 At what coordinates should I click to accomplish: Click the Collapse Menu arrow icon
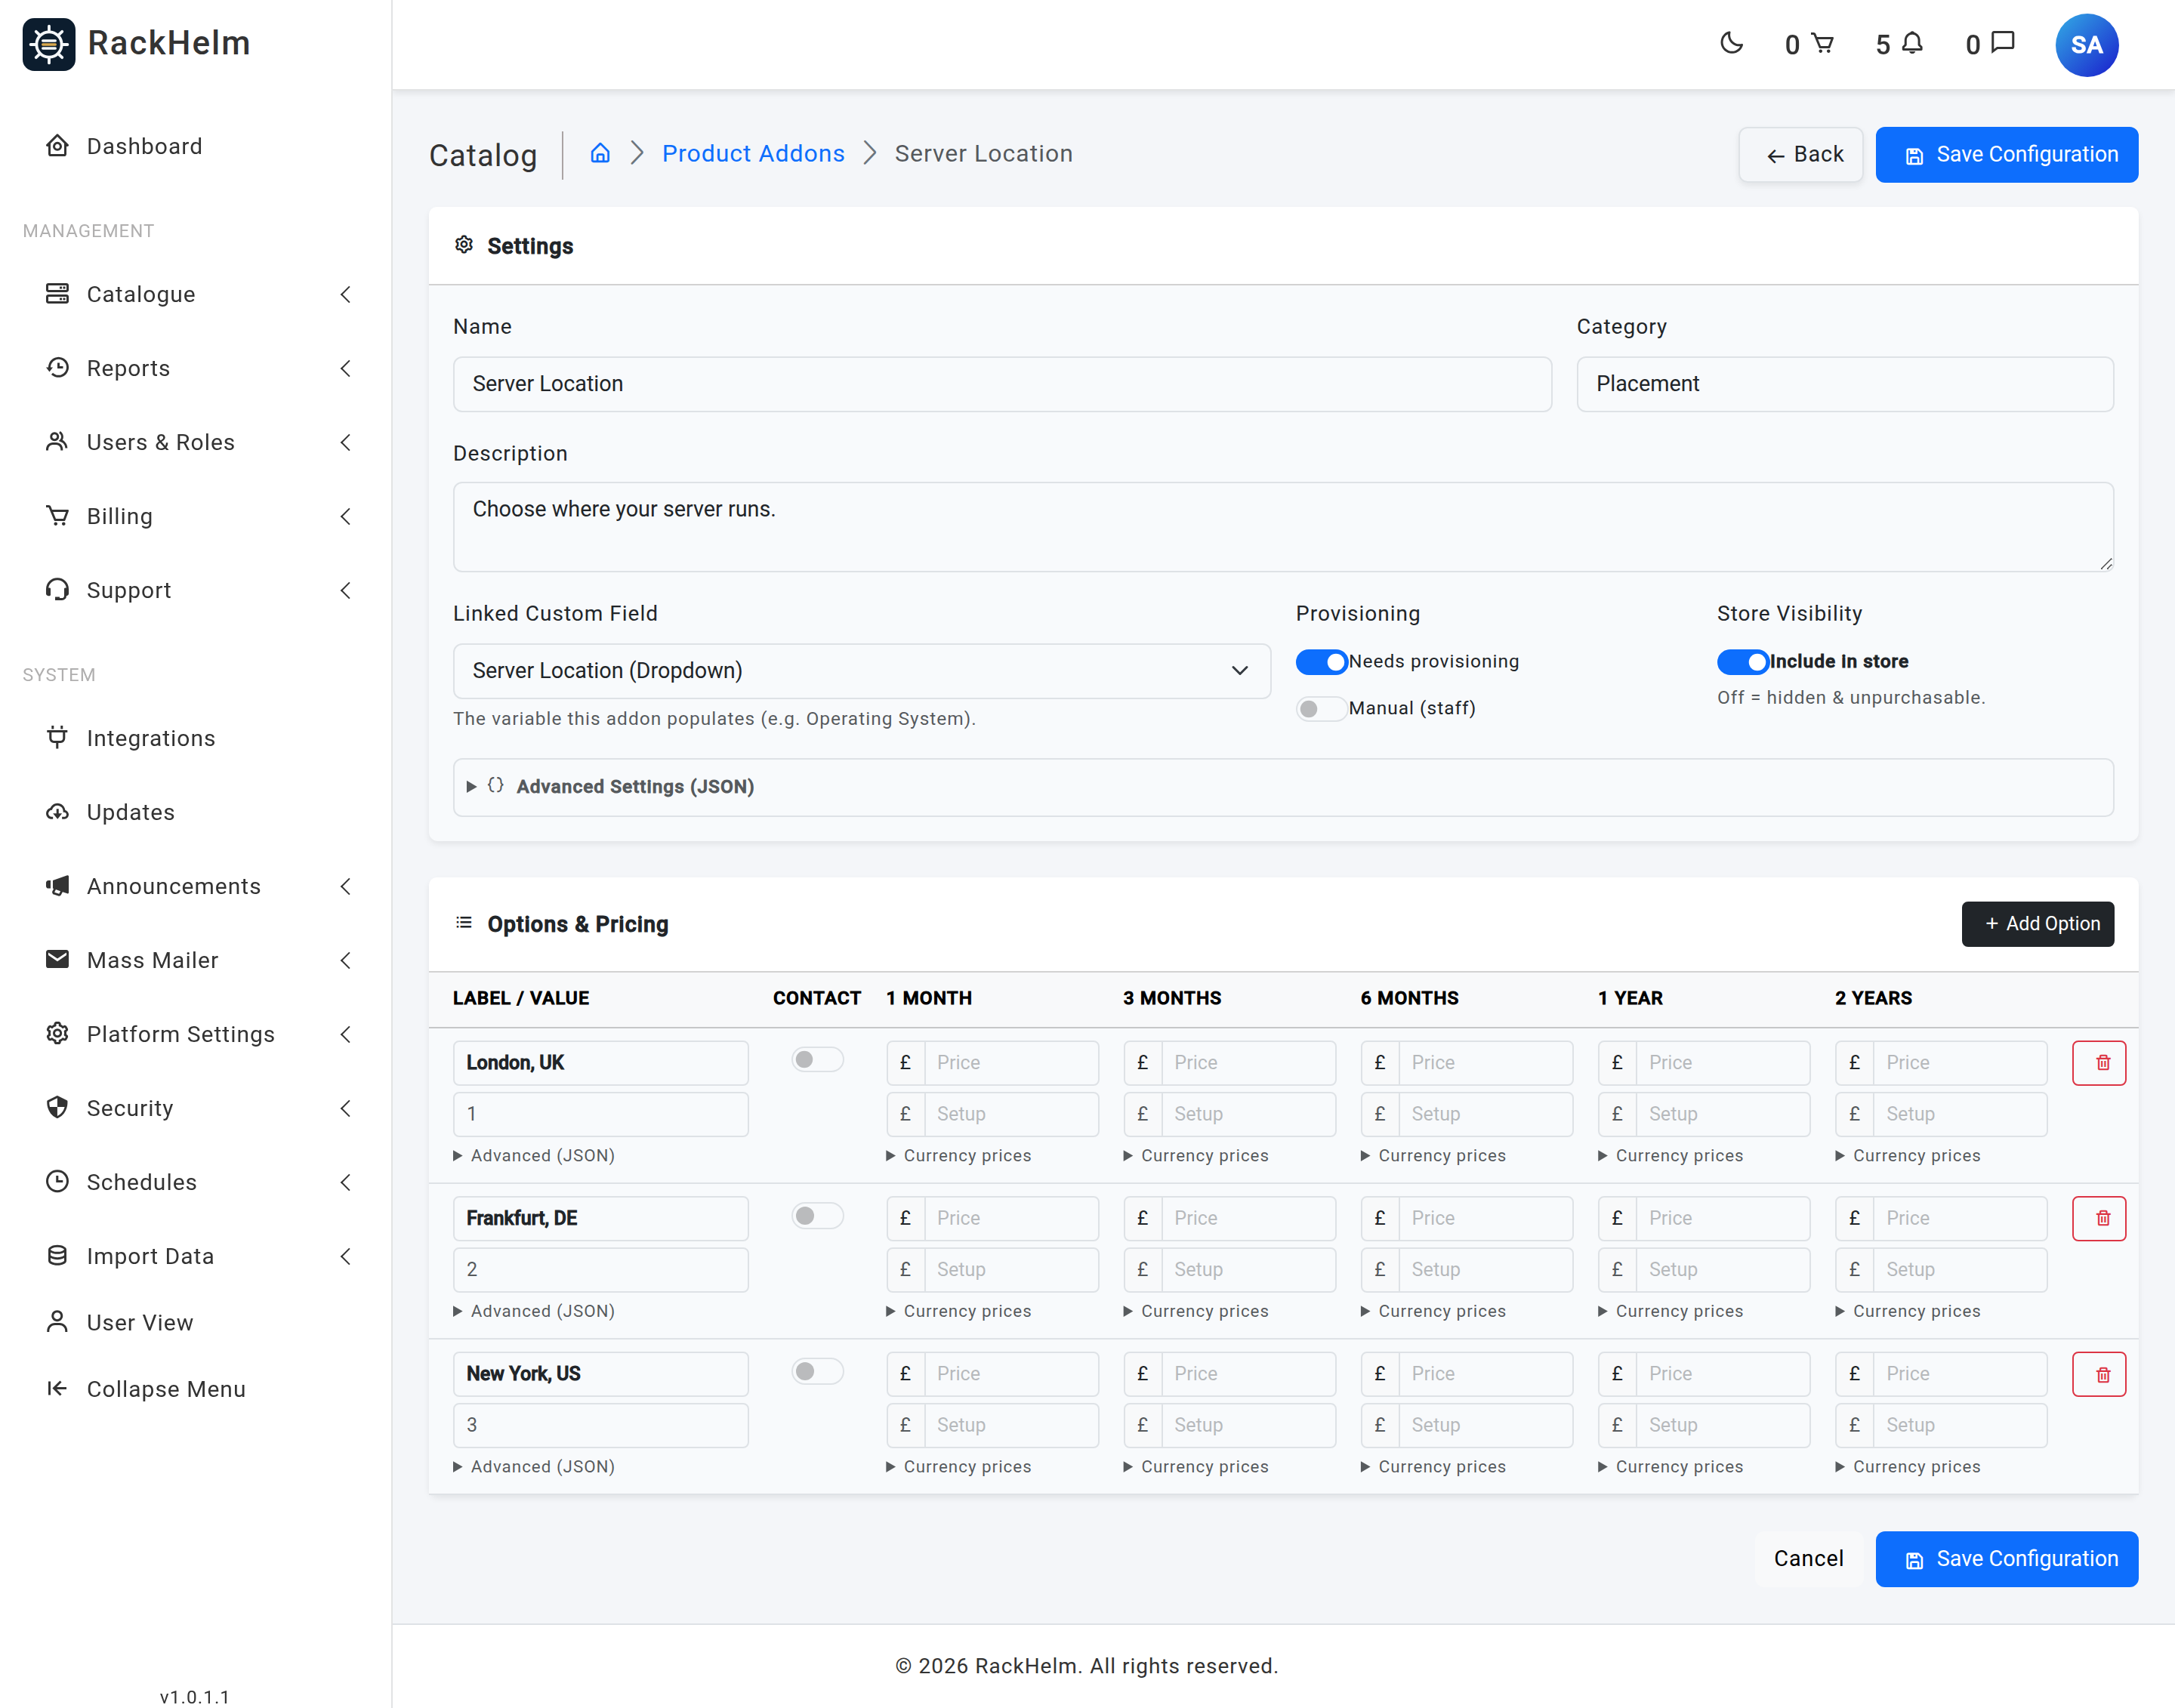pyautogui.click(x=58, y=1388)
